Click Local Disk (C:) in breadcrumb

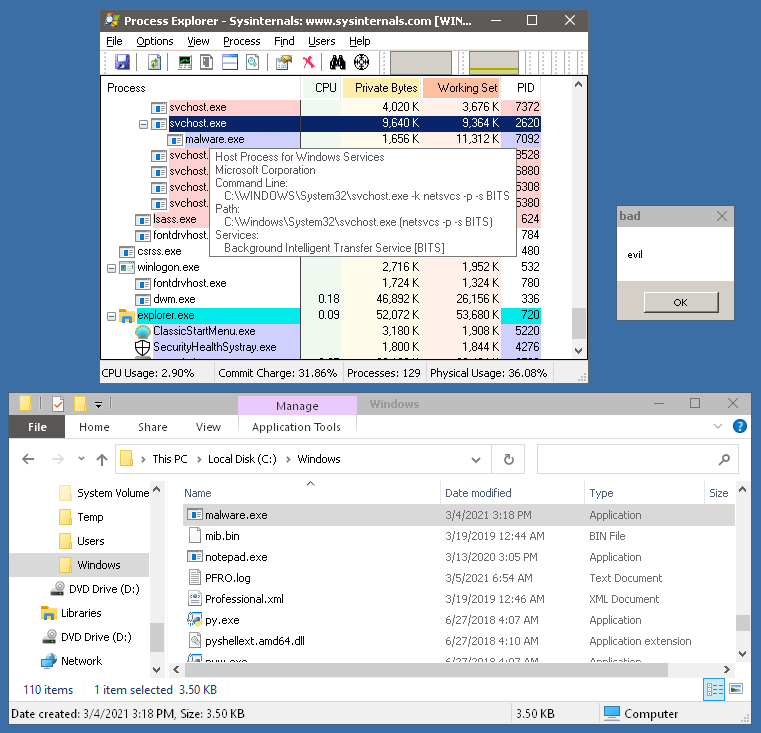pos(242,459)
